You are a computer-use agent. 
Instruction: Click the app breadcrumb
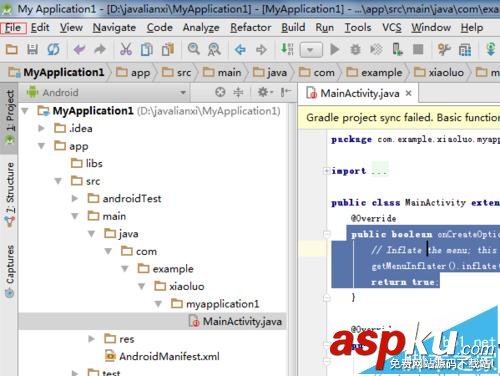pyautogui.click(x=133, y=72)
